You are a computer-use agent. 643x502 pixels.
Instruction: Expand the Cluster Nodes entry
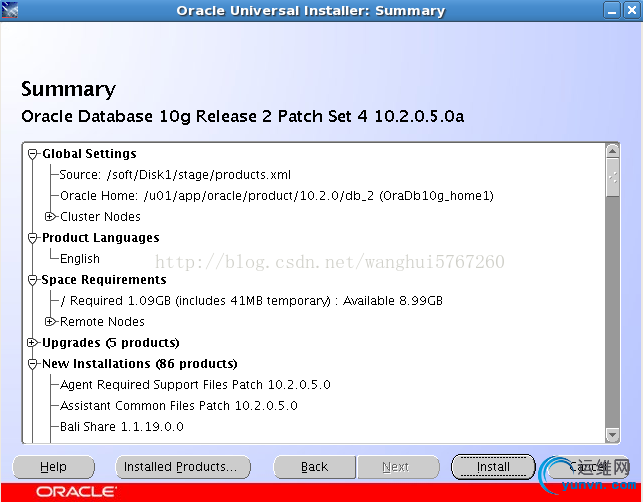(x=50, y=217)
